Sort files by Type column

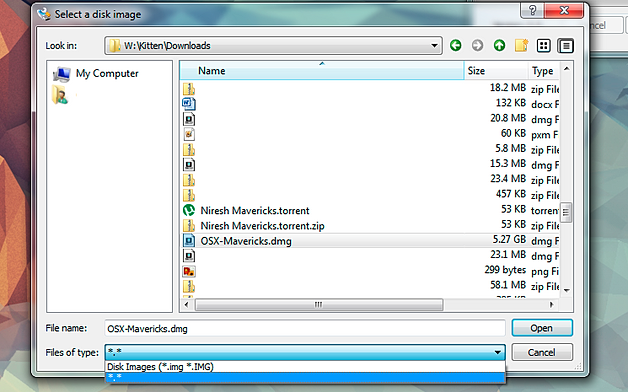(x=543, y=71)
